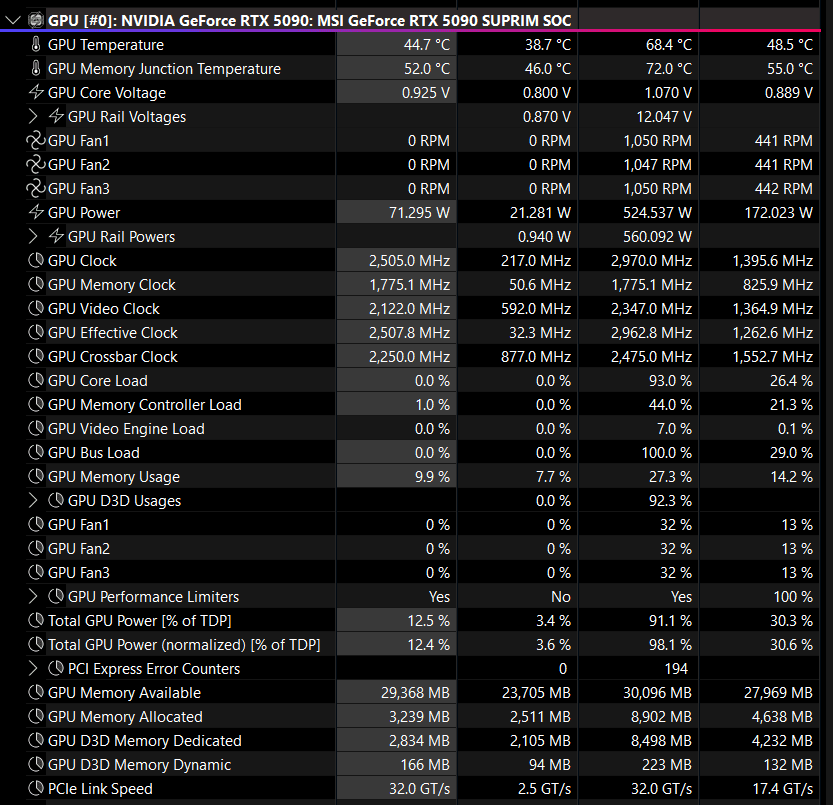Click the gauge icon beside GPU Core Load
Image resolution: width=833 pixels, height=805 pixels.
point(36,380)
